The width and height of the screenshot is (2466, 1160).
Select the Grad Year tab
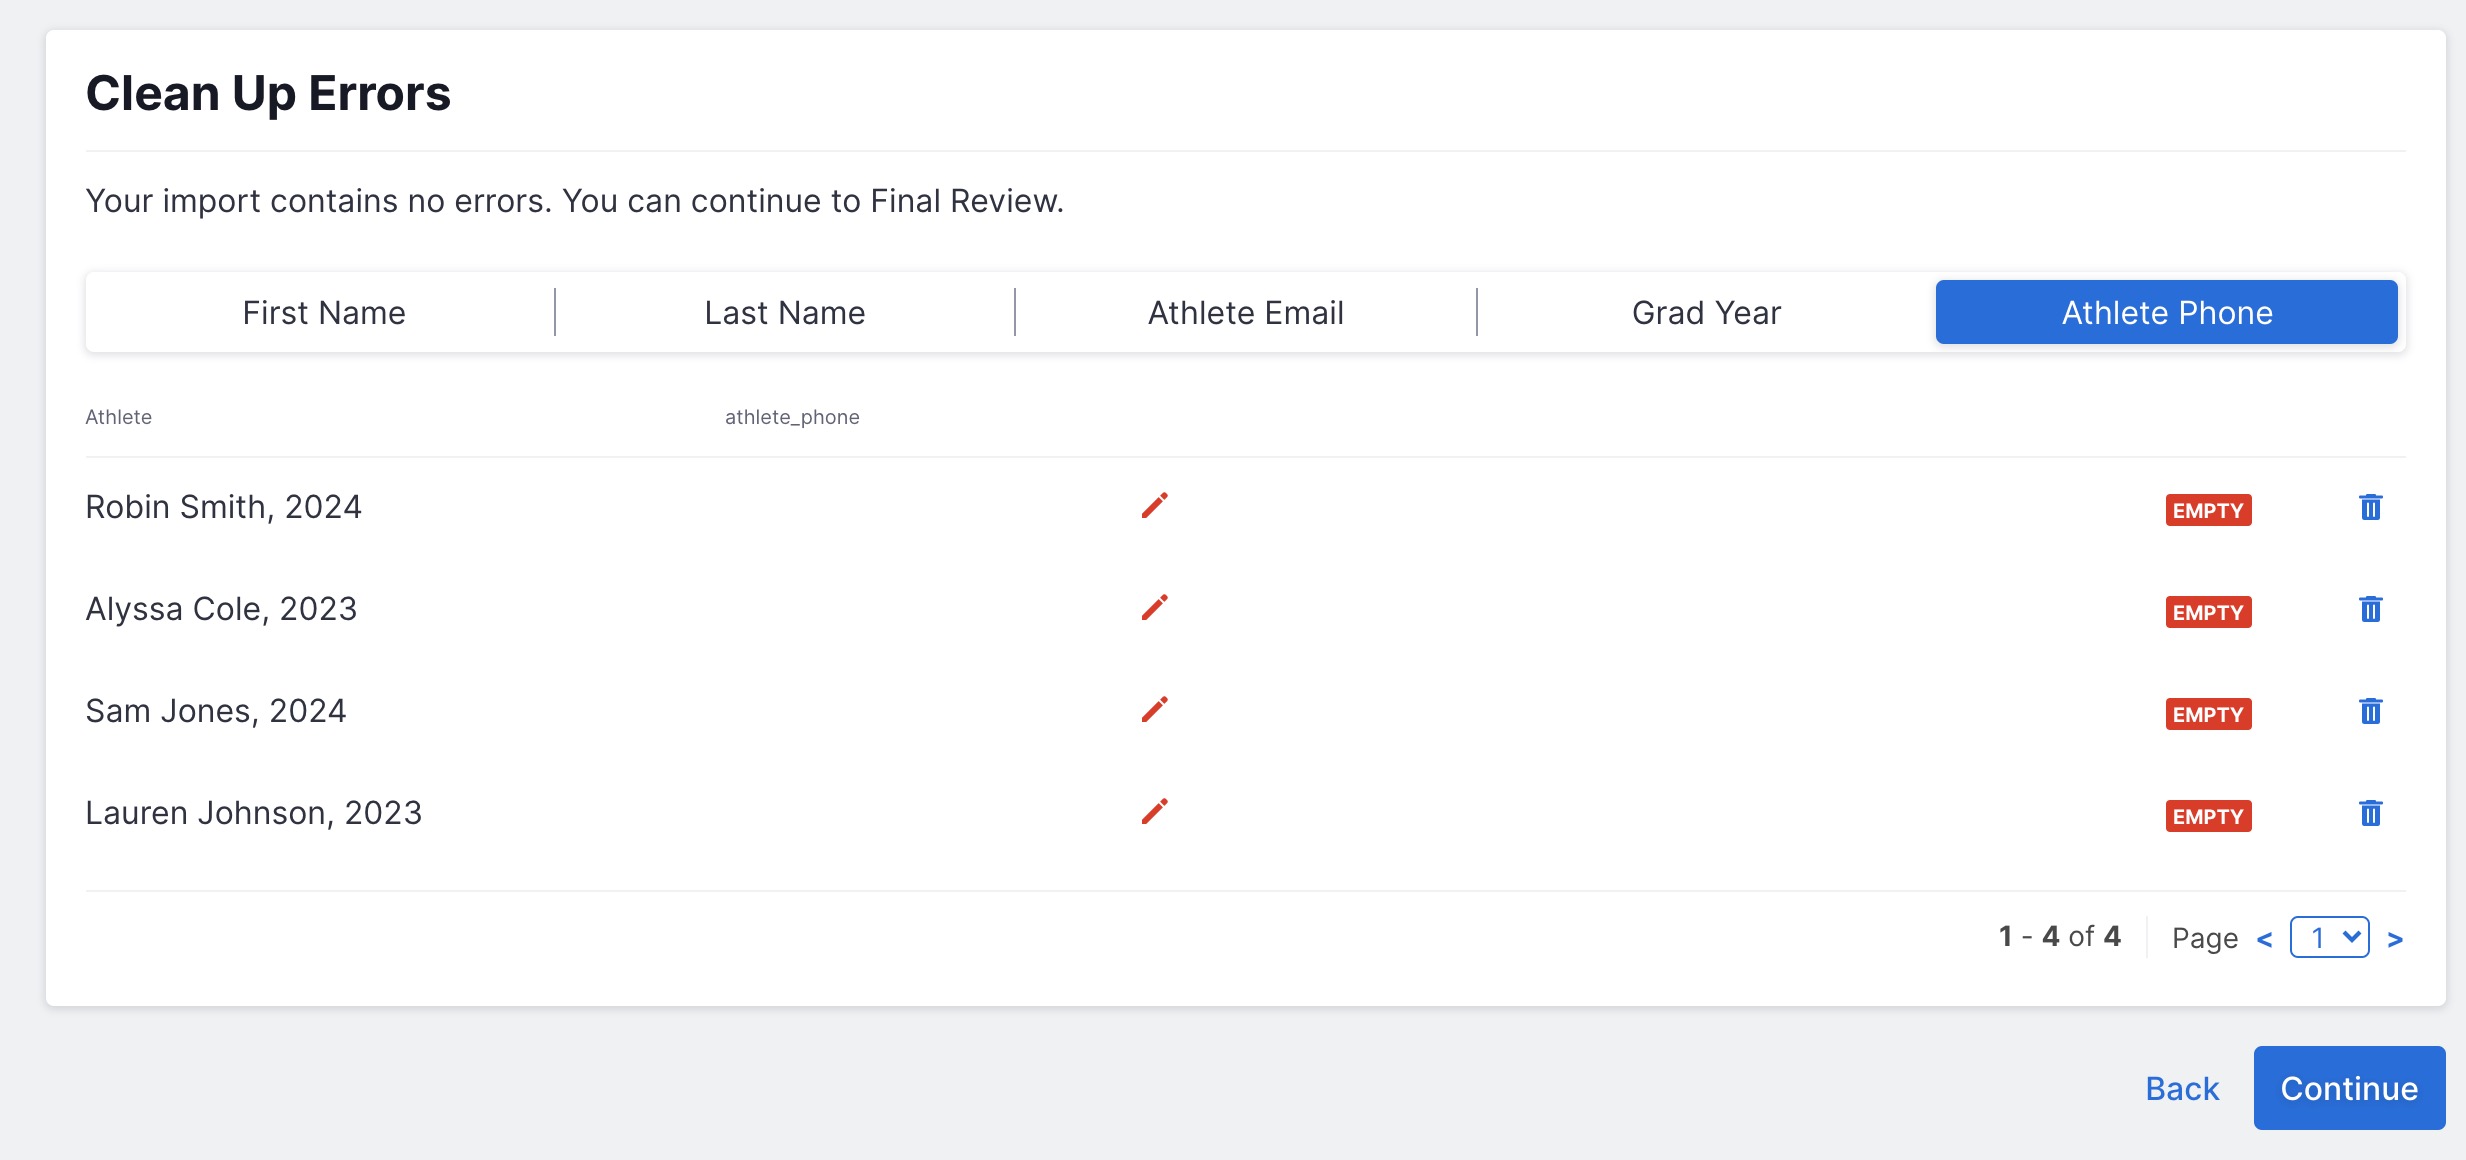click(1706, 313)
